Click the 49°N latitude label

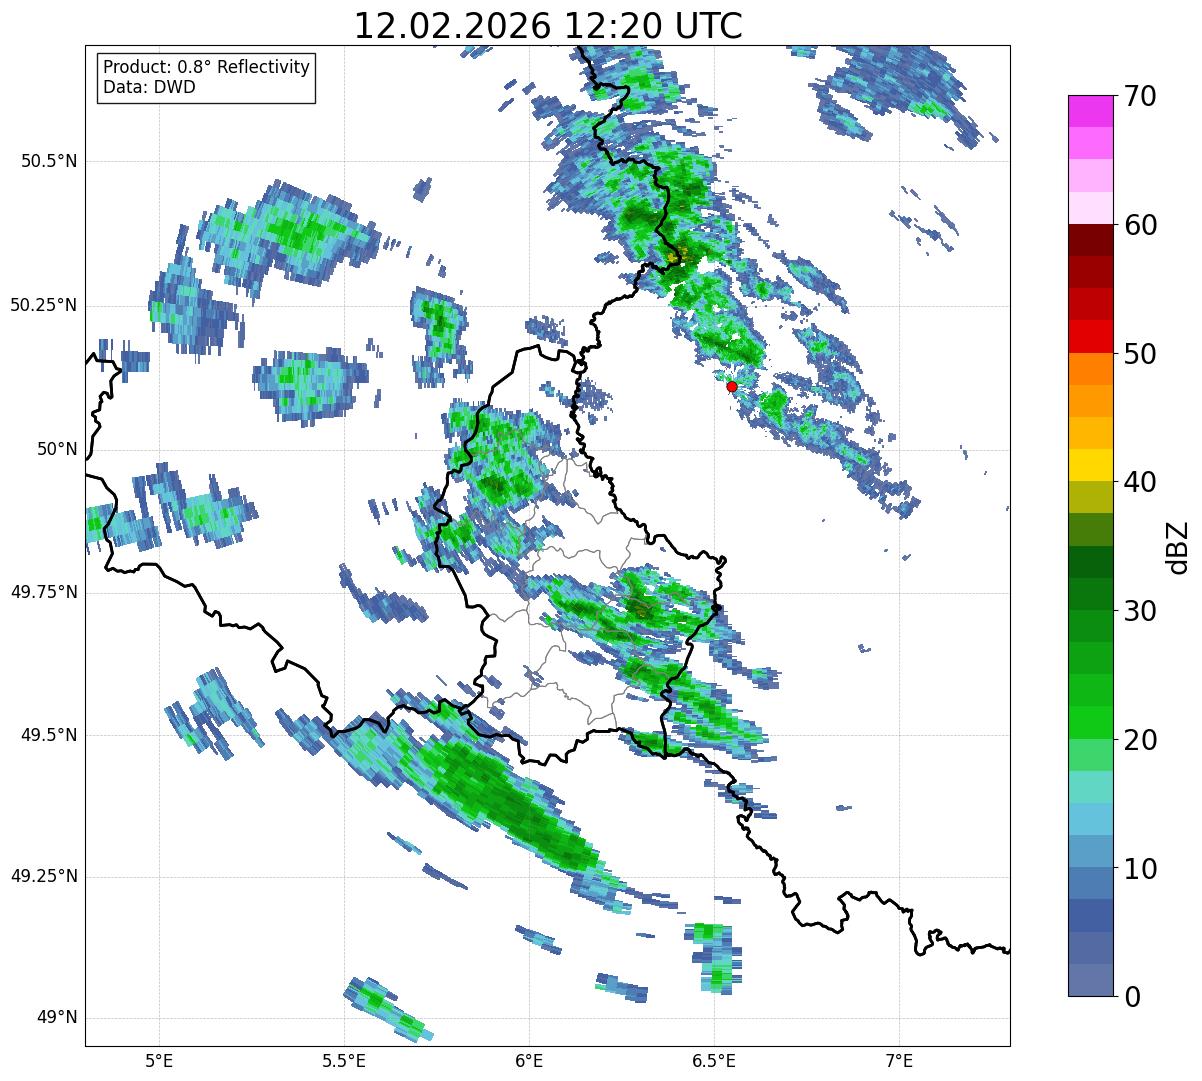point(57,1018)
